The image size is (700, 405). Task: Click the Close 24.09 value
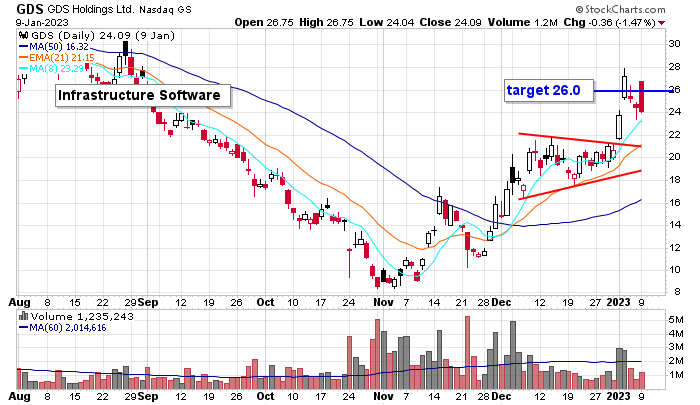(450, 22)
